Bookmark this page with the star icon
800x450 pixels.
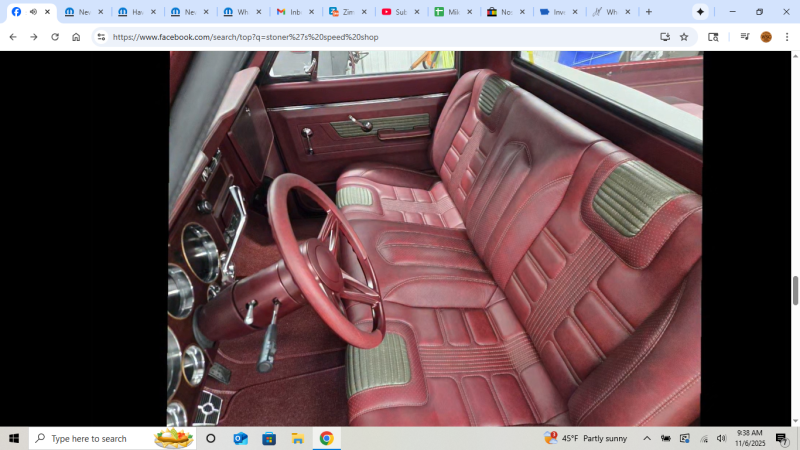click(x=684, y=37)
